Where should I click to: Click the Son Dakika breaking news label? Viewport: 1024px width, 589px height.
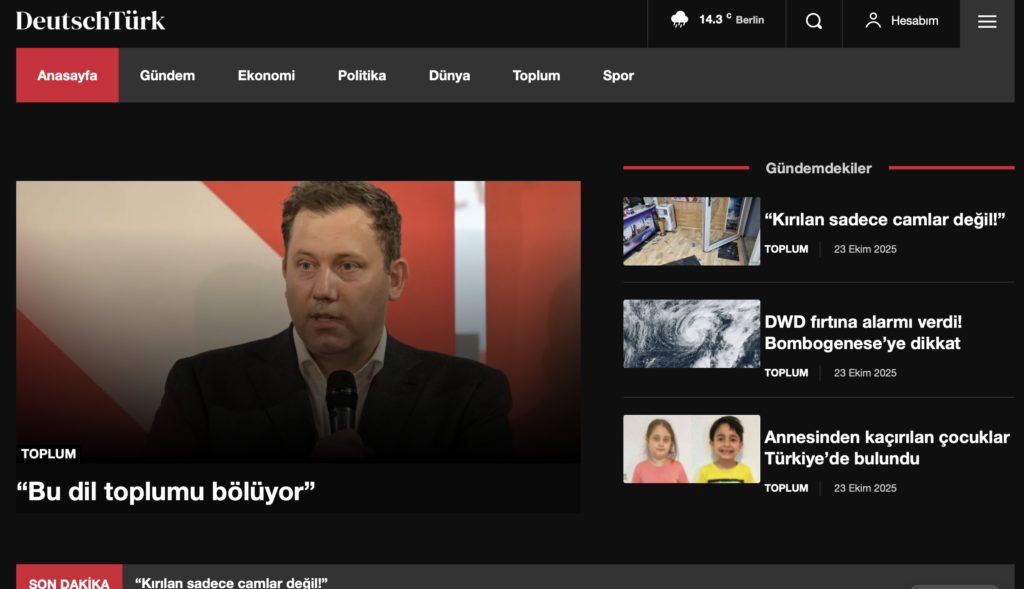point(69,580)
